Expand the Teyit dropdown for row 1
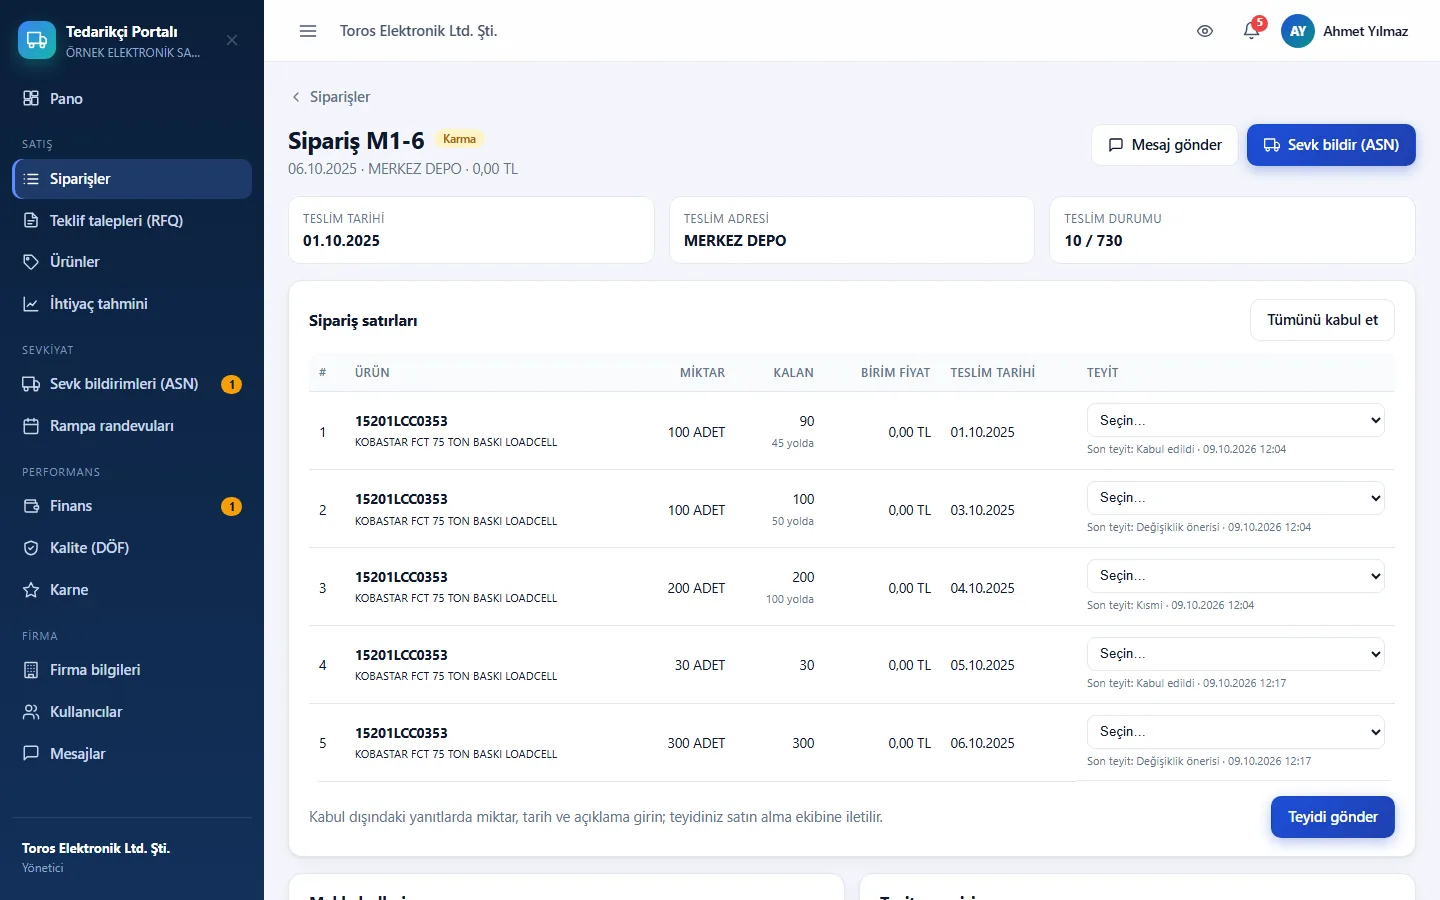The width and height of the screenshot is (1440, 900). [x=1235, y=420]
